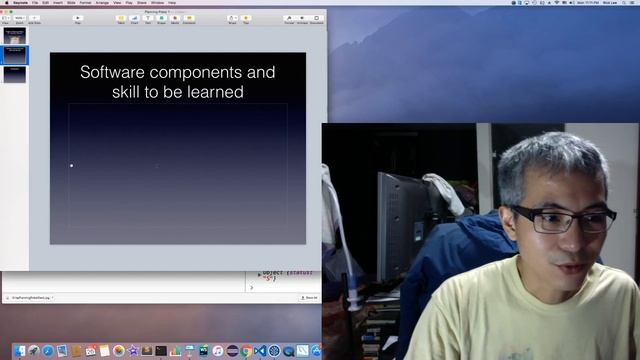The width and height of the screenshot is (640, 360).
Task: Expand the Object entry in browser console
Action: (259, 275)
